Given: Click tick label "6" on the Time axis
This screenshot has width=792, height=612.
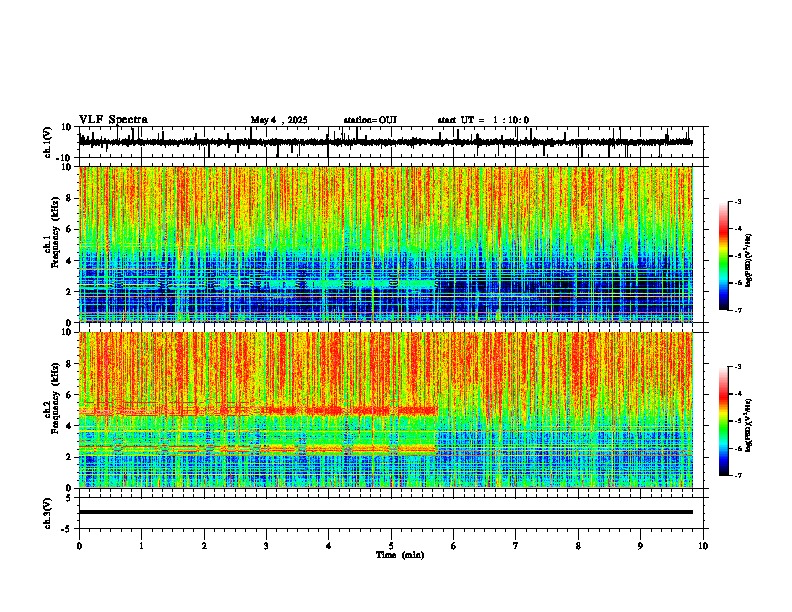Looking at the screenshot, I should [x=454, y=545].
